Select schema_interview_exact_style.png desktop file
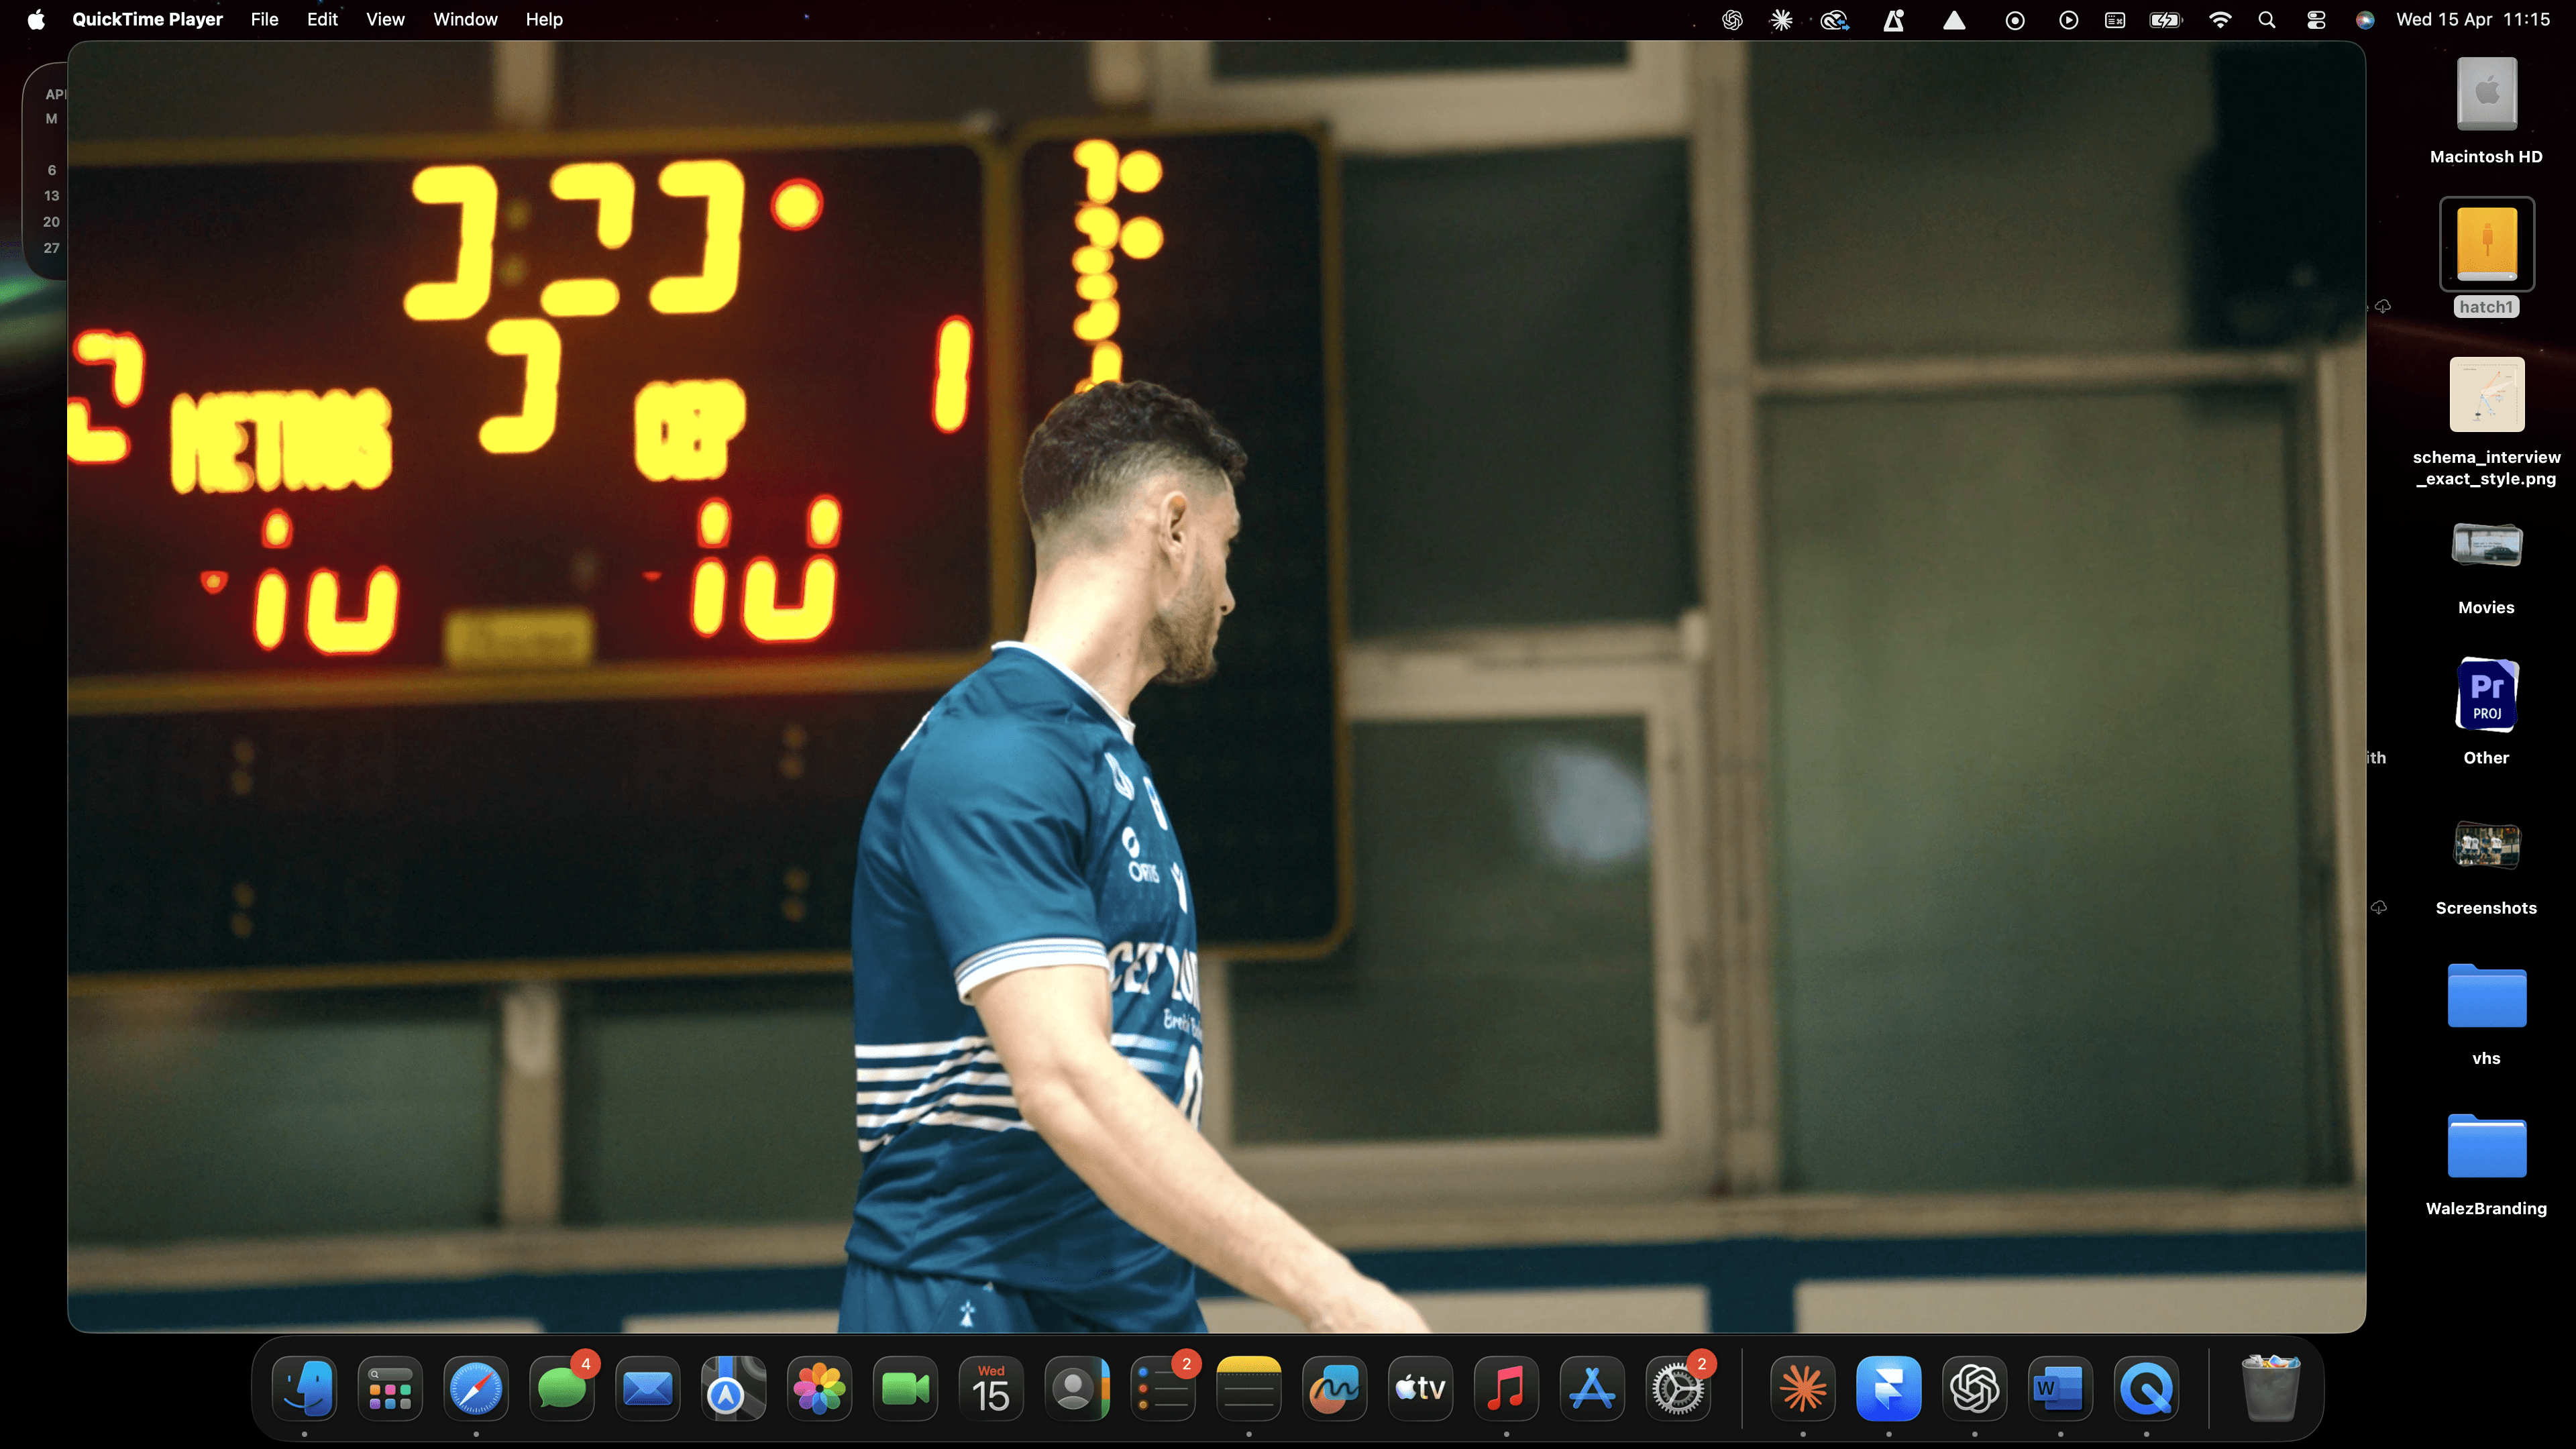2576x1449 pixels. click(x=2486, y=395)
